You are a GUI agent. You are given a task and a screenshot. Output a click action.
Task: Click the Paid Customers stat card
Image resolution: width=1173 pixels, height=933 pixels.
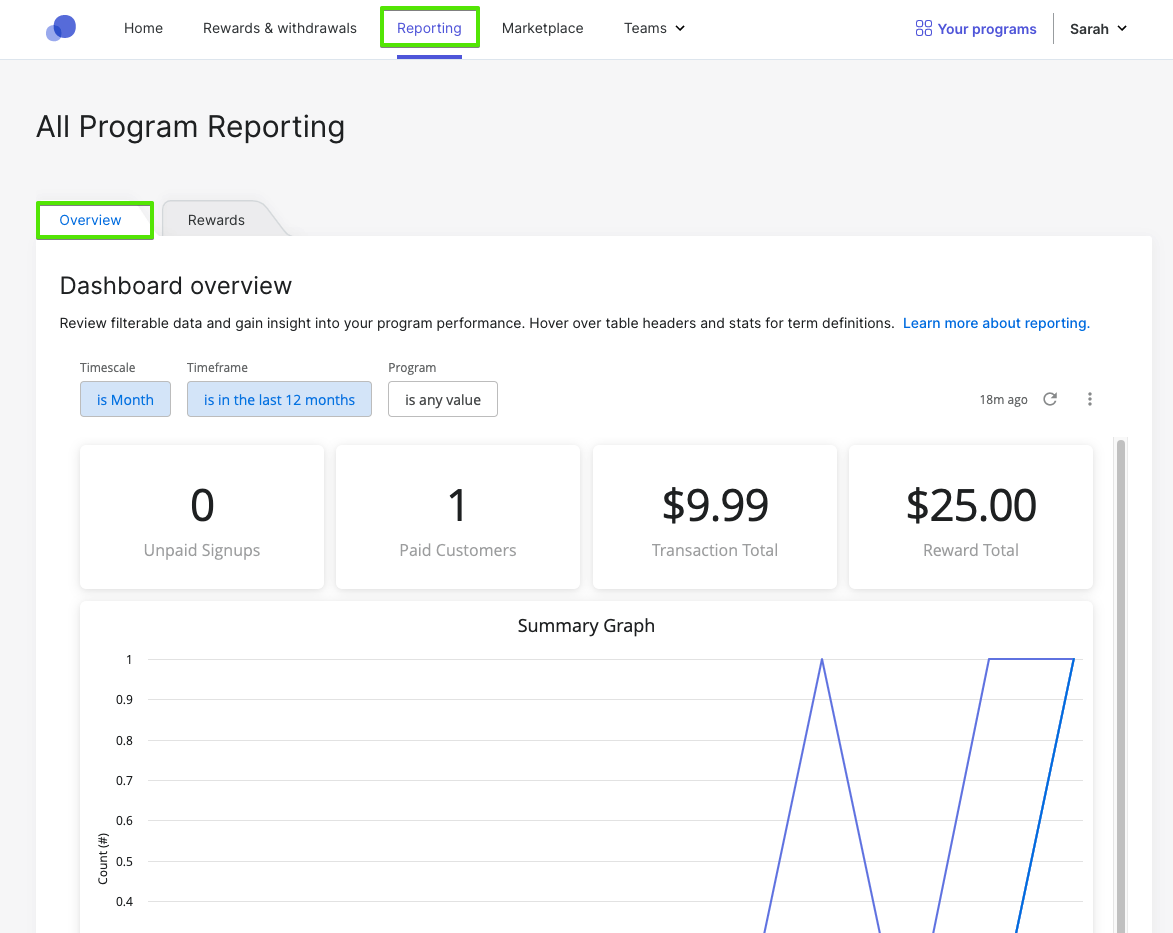pos(458,517)
